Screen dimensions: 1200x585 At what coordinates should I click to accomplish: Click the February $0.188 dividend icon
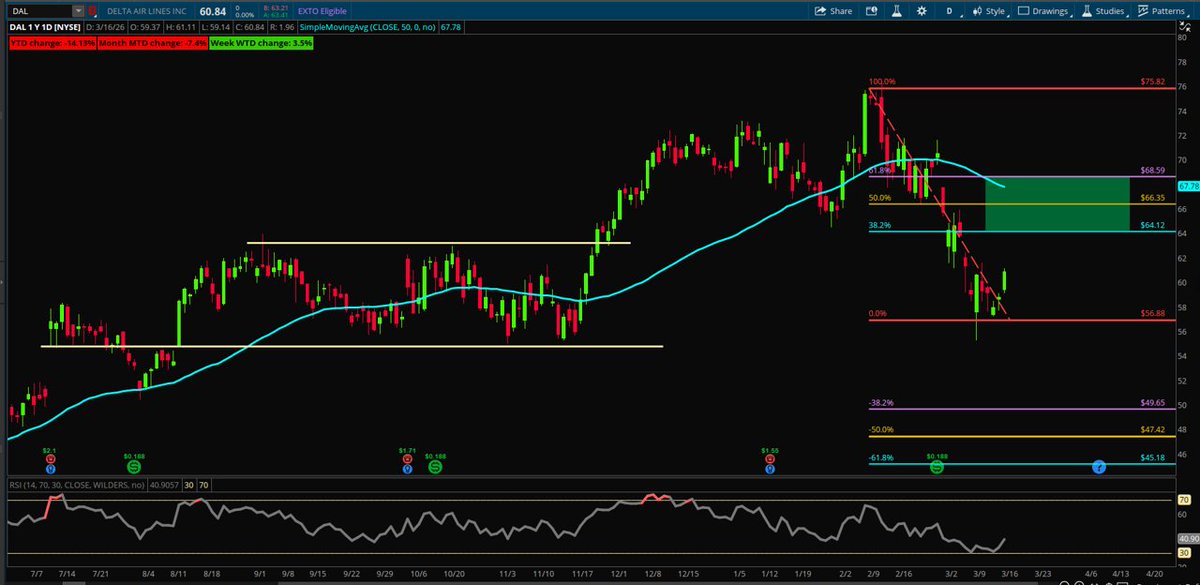point(936,466)
